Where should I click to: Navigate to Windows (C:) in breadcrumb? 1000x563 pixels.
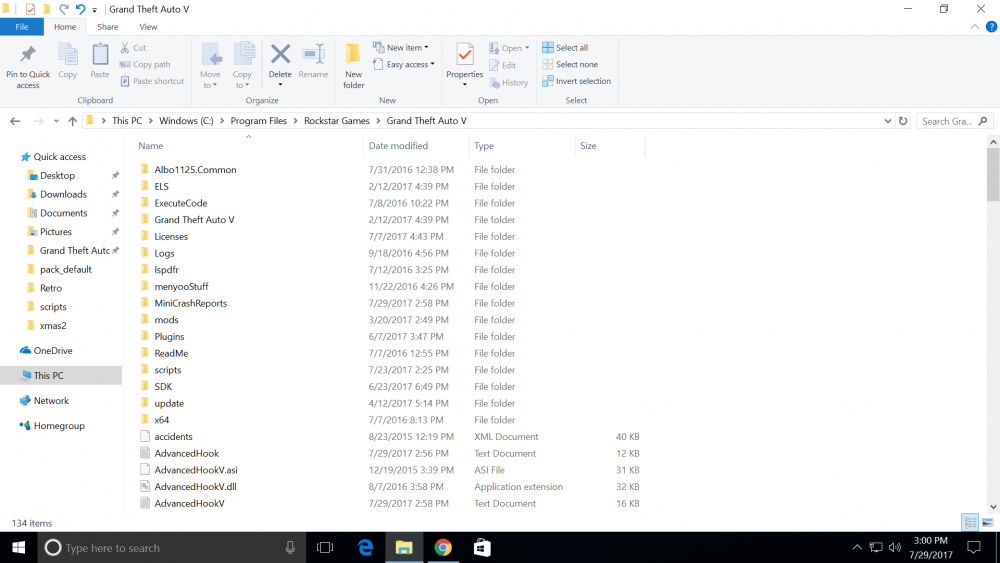pos(186,121)
